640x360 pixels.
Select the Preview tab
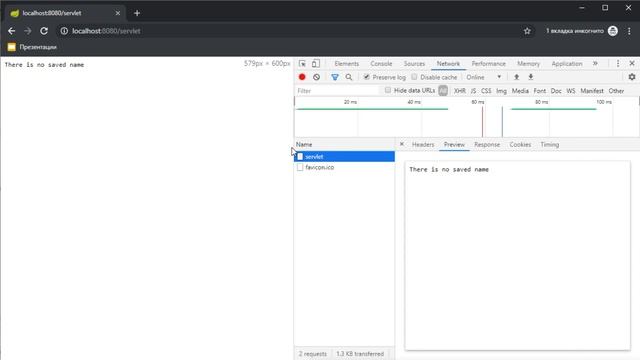(x=454, y=144)
